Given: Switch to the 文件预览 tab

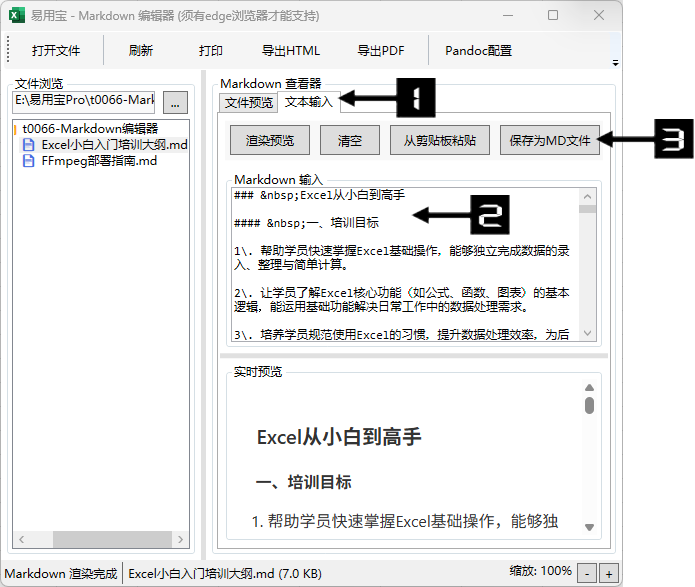Looking at the screenshot, I should (x=249, y=103).
